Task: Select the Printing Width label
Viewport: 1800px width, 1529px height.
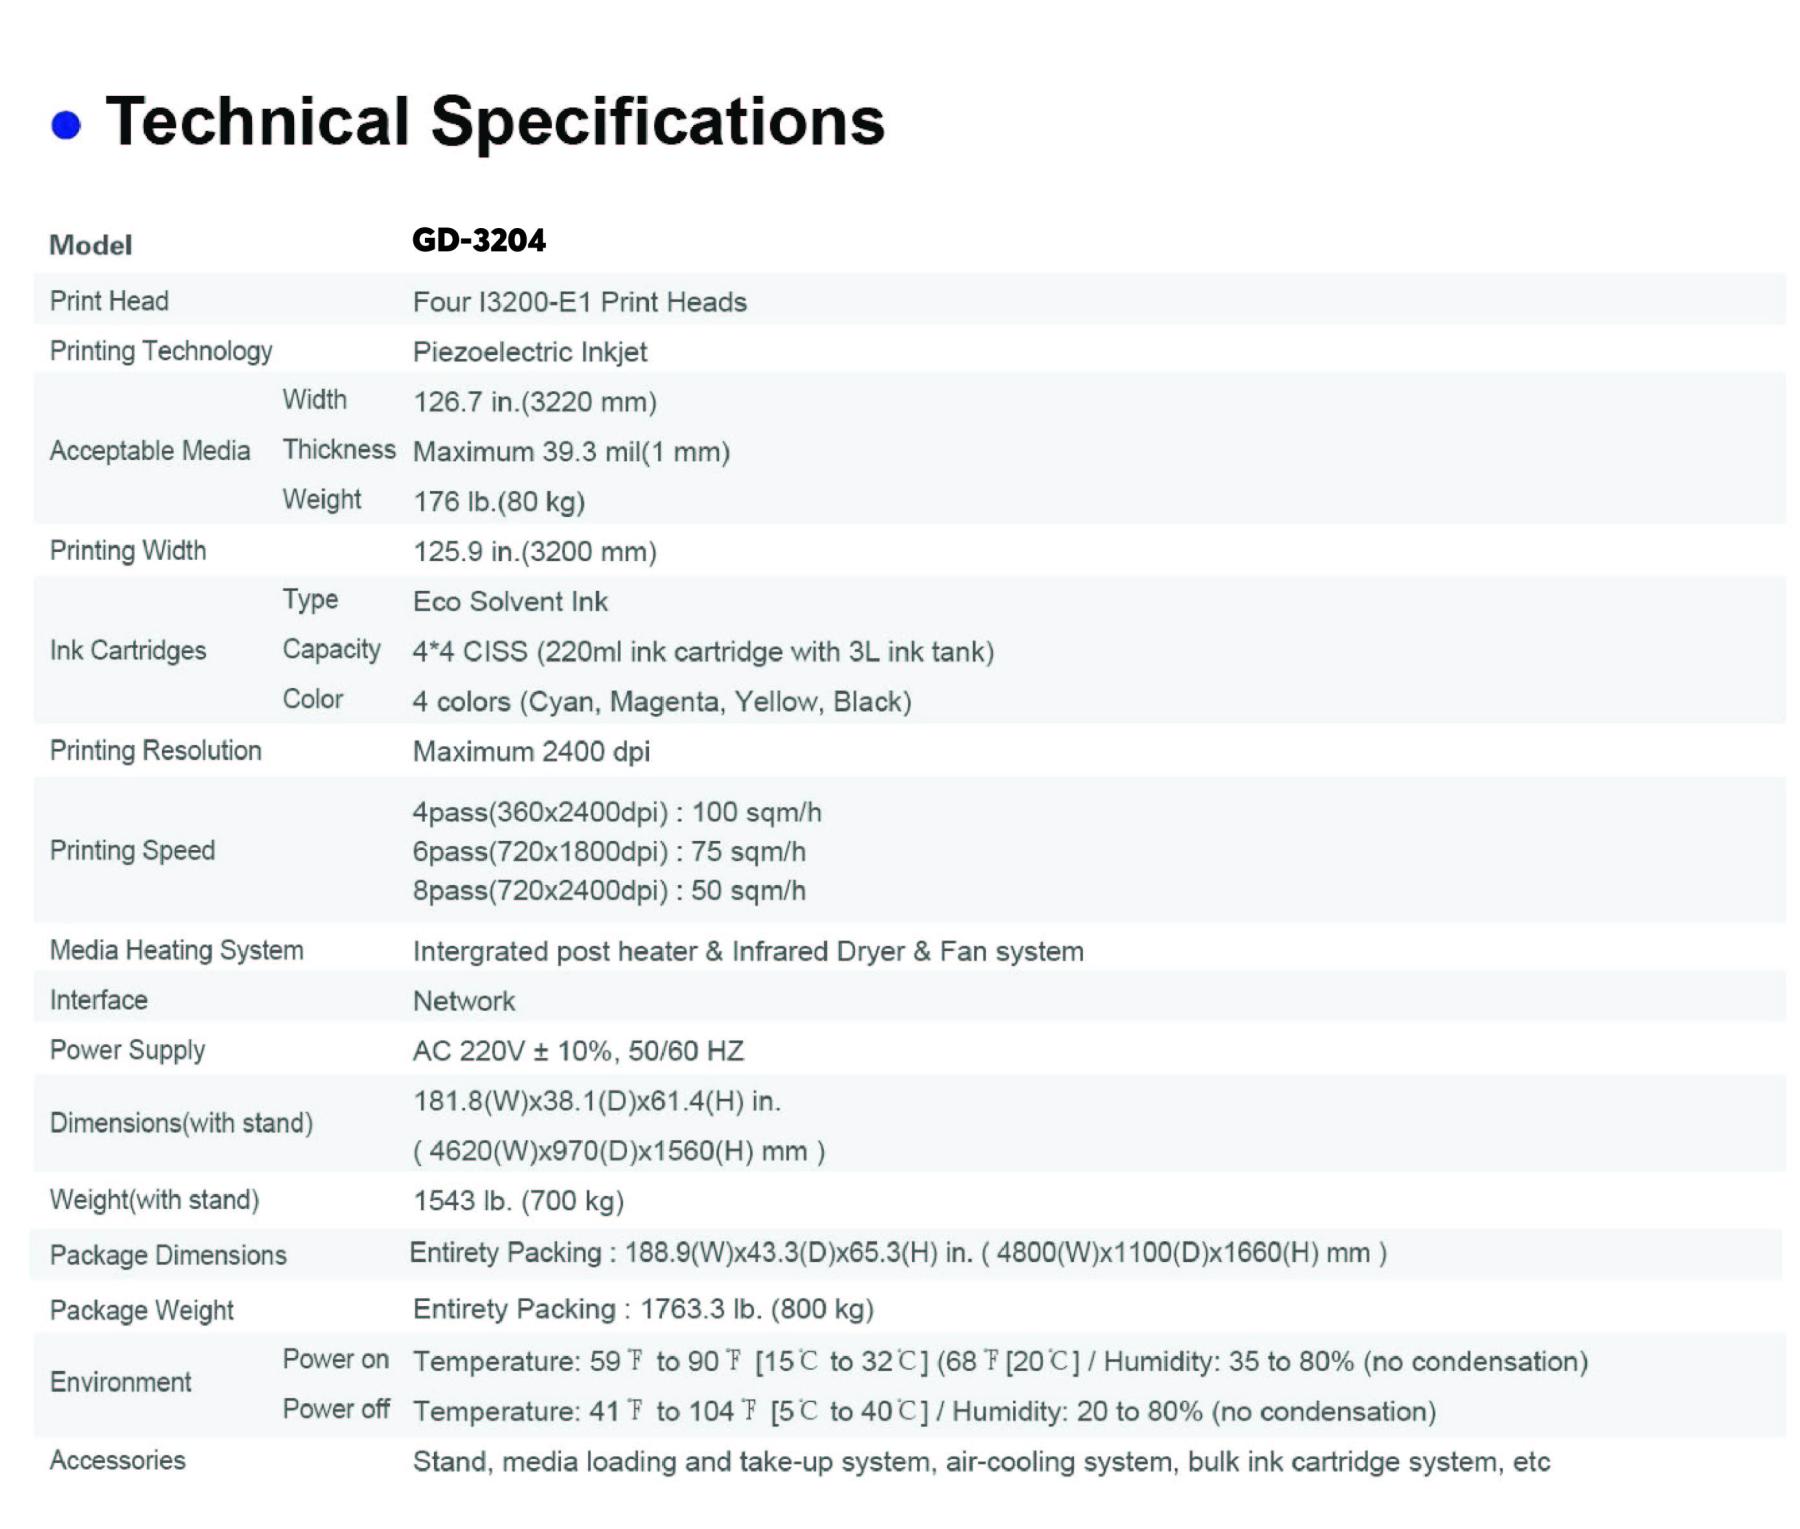Action: click(128, 551)
